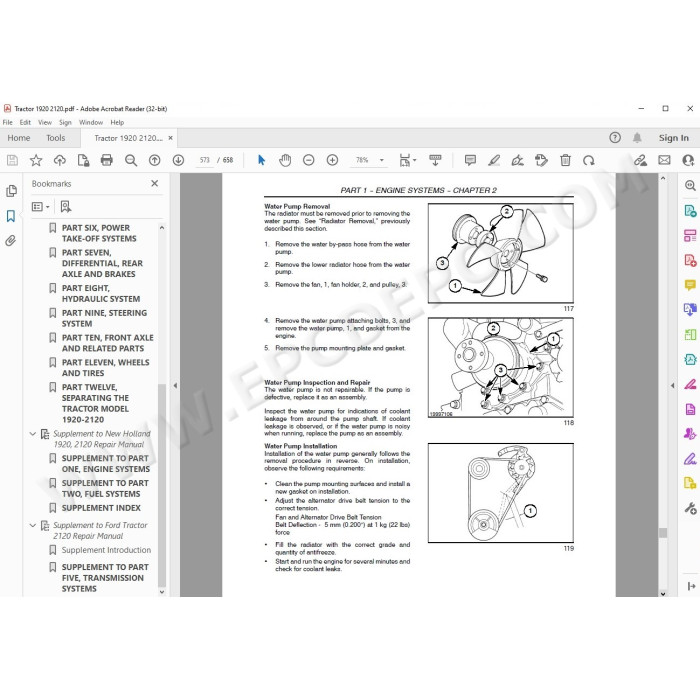Viewport: 700px width, 700px height.
Task: Click share link with others icon
Action: click(x=641, y=160)
